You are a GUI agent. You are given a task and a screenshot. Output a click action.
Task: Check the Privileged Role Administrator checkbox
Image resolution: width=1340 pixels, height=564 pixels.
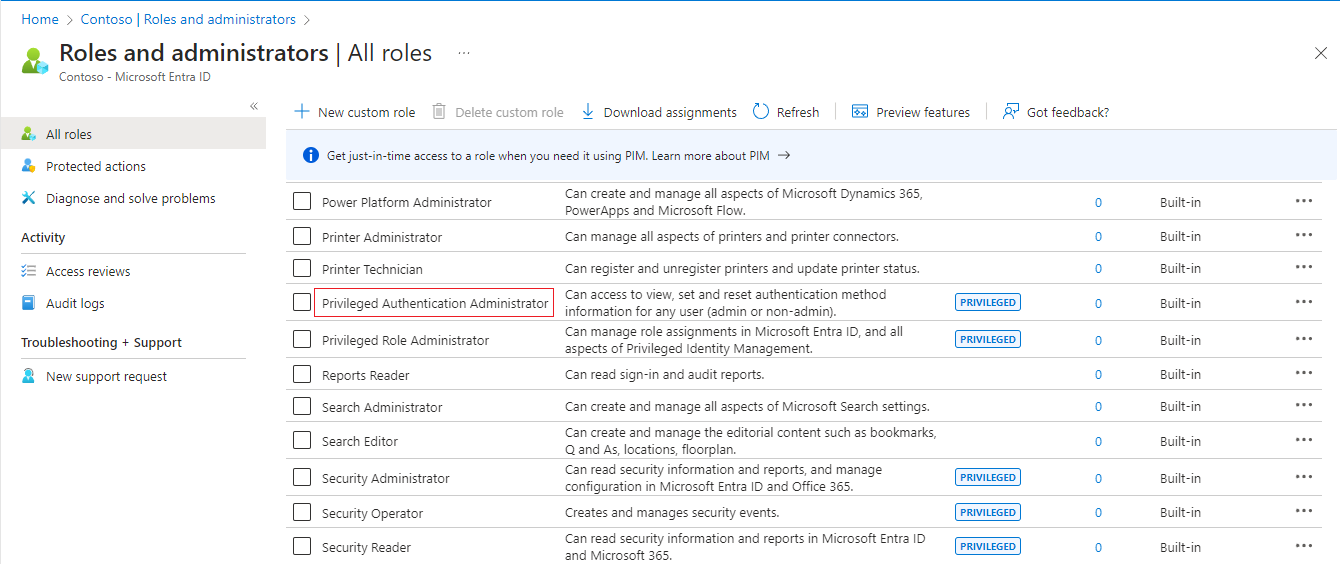click(302, 340)
